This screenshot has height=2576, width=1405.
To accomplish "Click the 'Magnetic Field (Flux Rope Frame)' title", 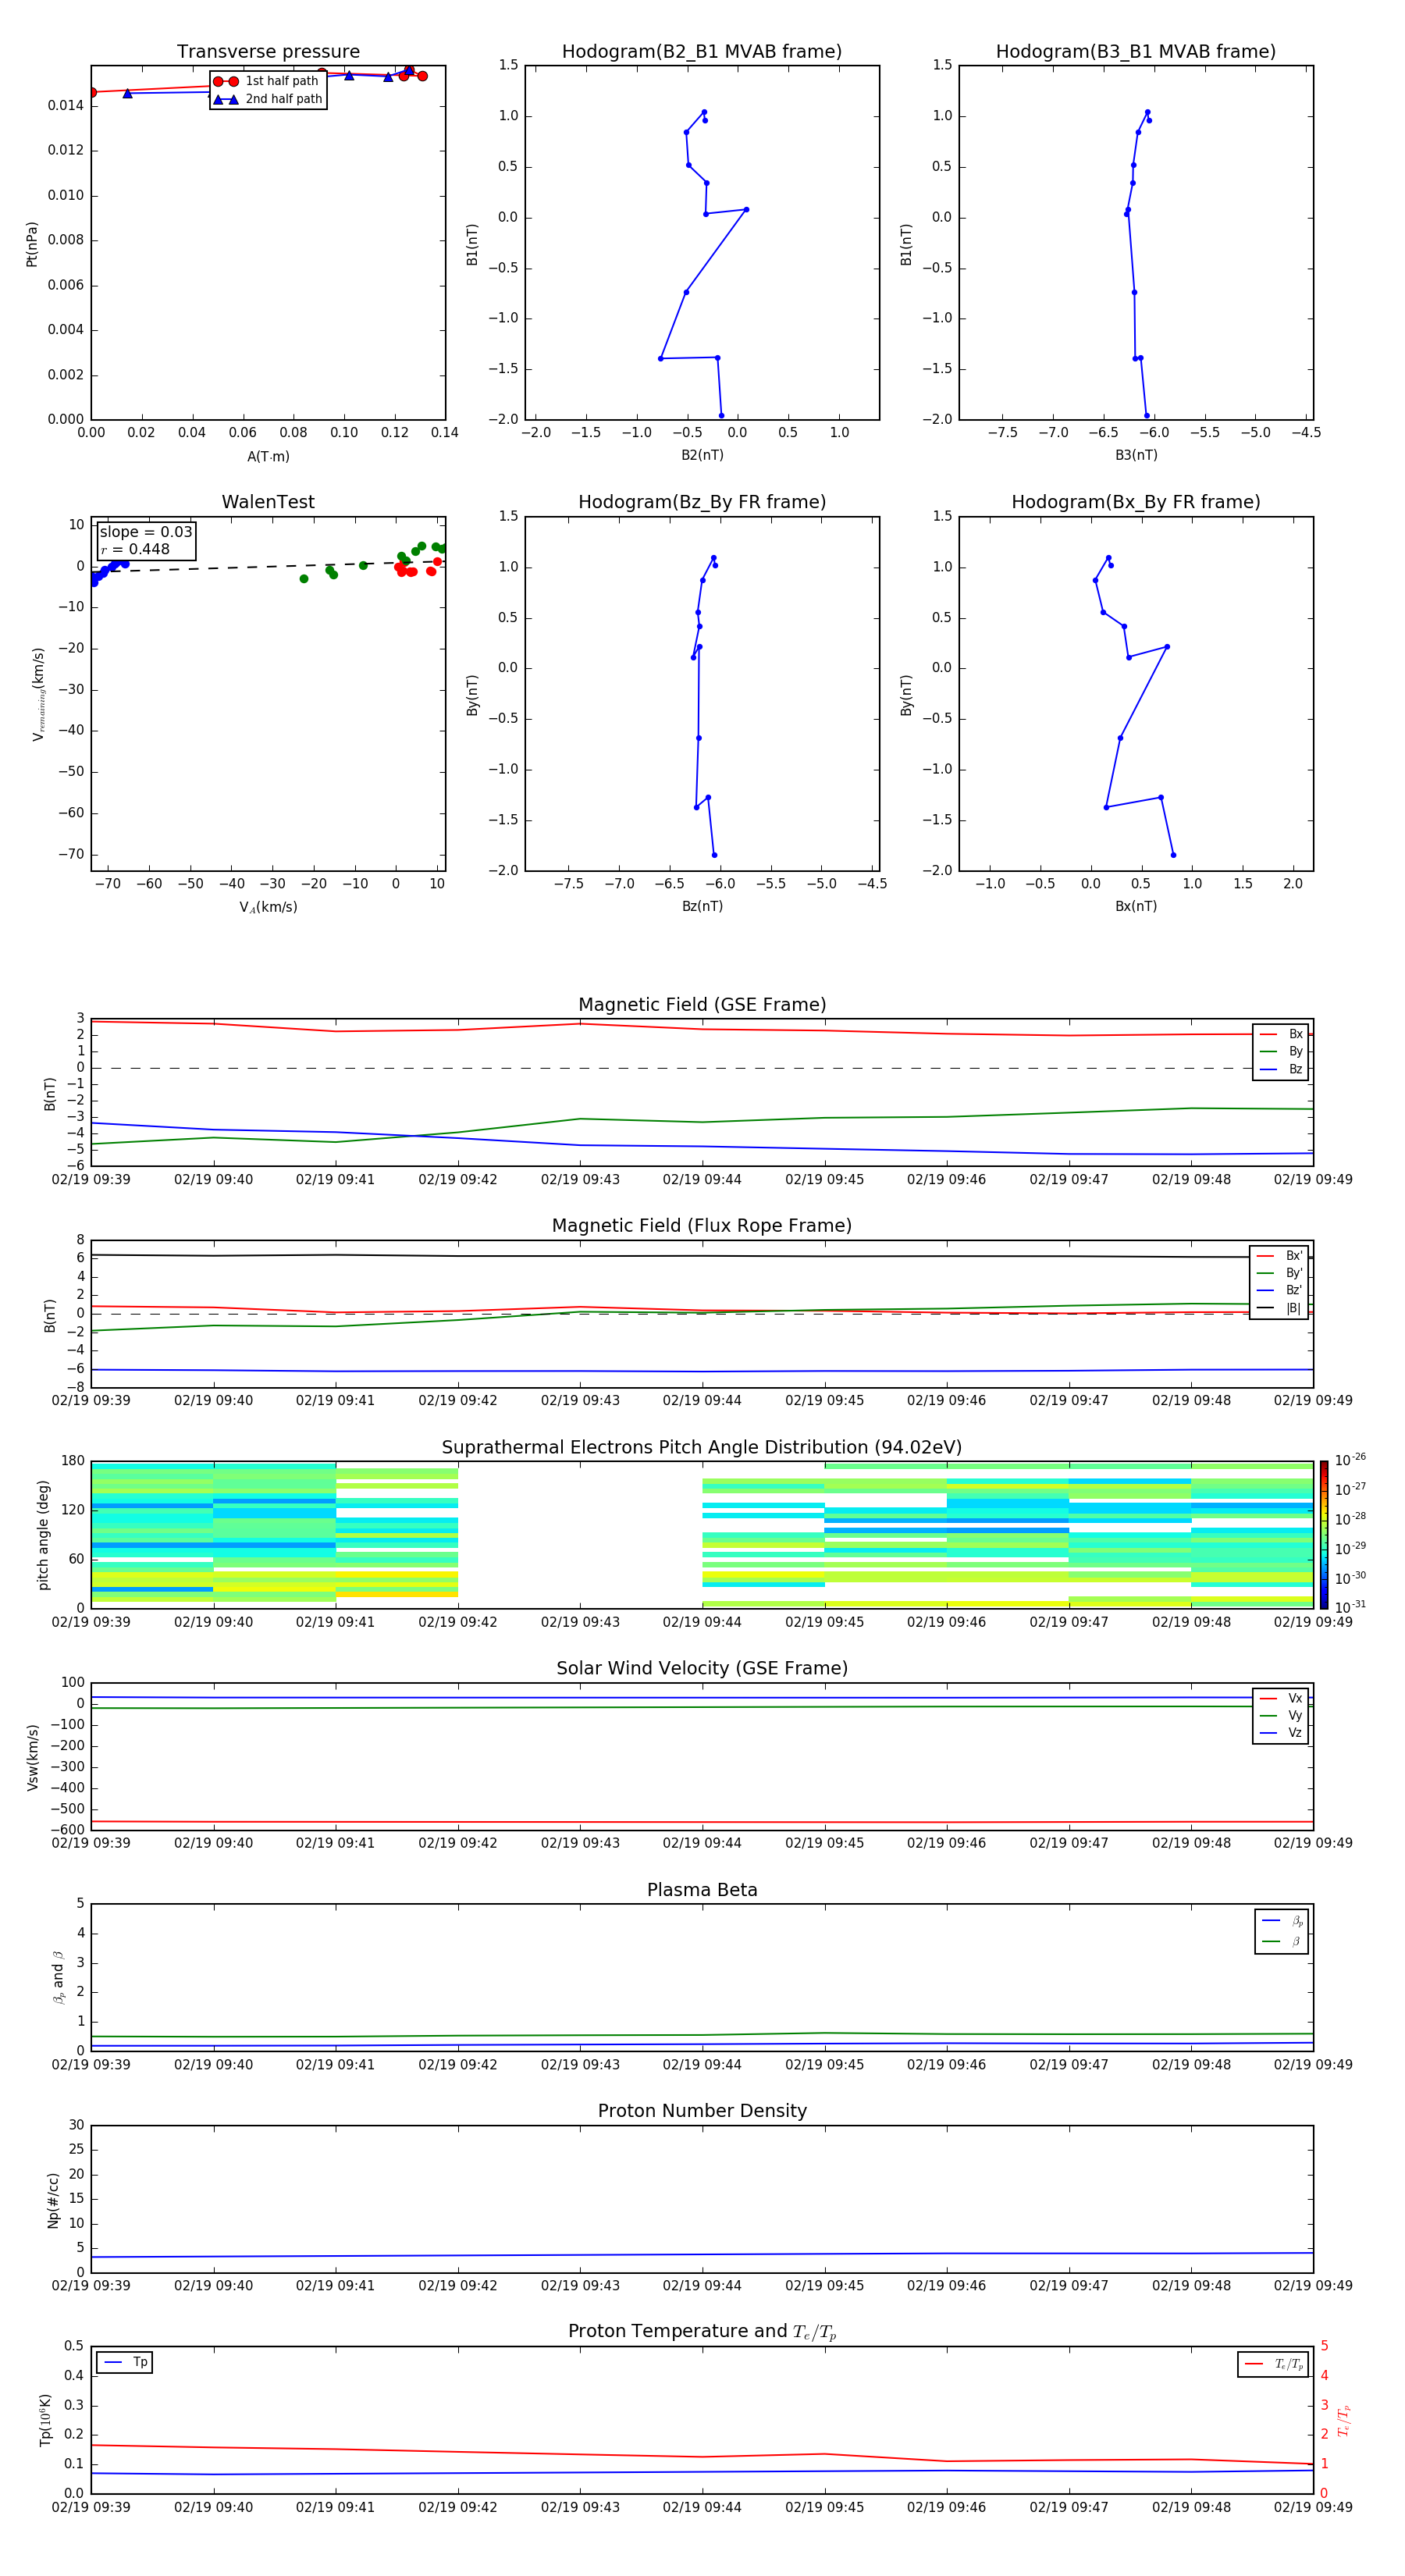I will (702, 1226).
